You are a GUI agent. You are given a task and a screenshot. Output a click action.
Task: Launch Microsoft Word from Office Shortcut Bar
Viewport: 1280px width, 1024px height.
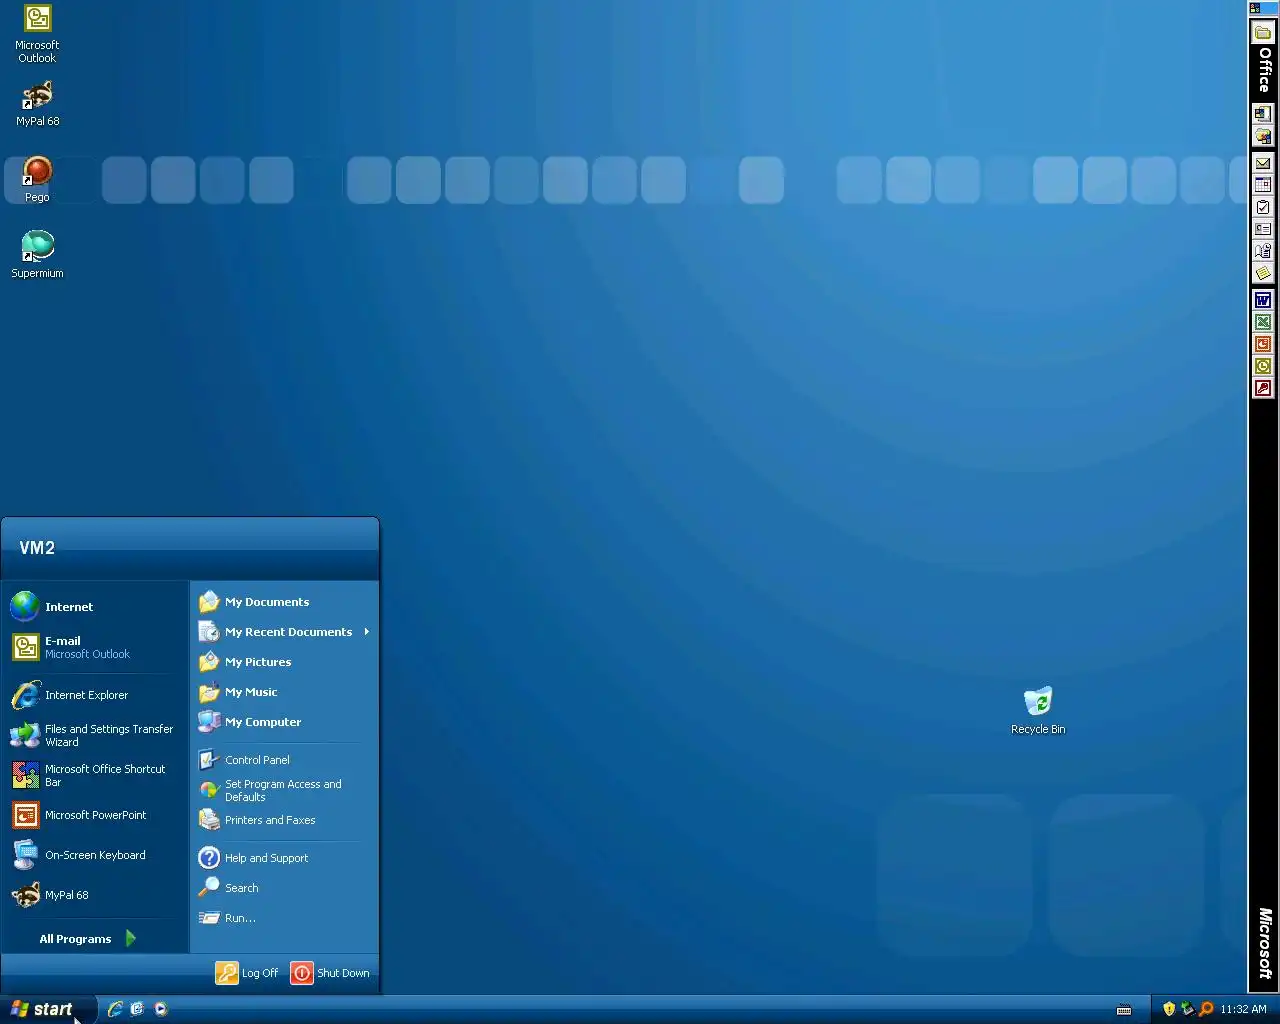point(1263,300)
